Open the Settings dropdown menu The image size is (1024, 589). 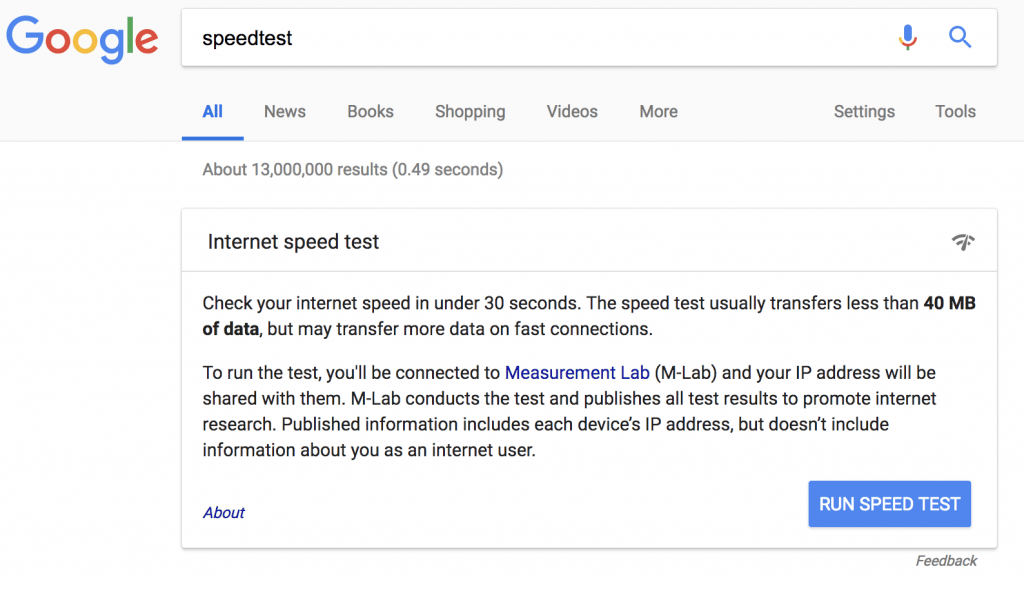click(x=864, y=112)
